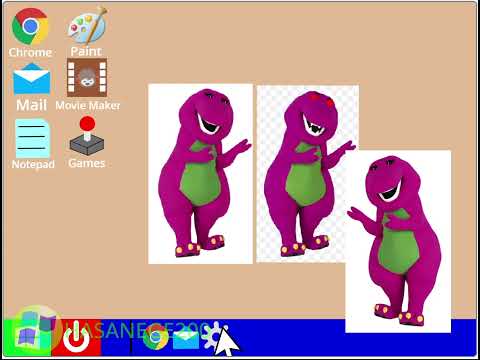The height and width of the screenshot is (360, 480).
Task: Click the "Movie Maker" label text
Action: [x=88, y=106]
